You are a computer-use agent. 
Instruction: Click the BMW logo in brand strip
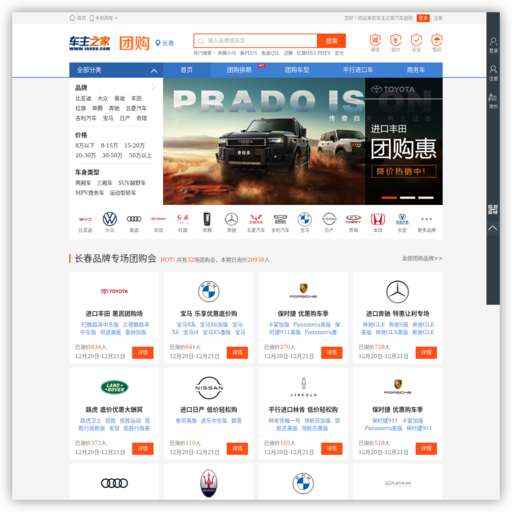305,219
